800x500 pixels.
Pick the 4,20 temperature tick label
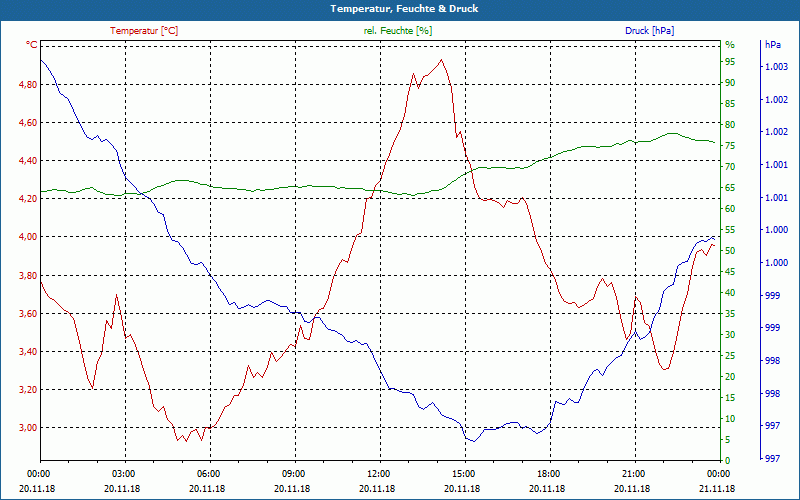click(28, 198)
